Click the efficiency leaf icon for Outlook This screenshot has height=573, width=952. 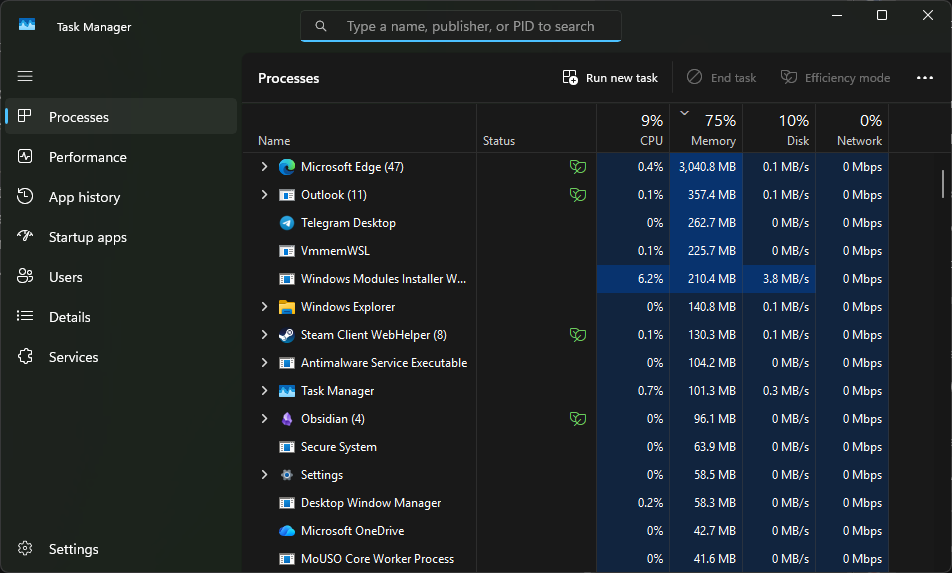pyautogui.click(x=577, y=195)
